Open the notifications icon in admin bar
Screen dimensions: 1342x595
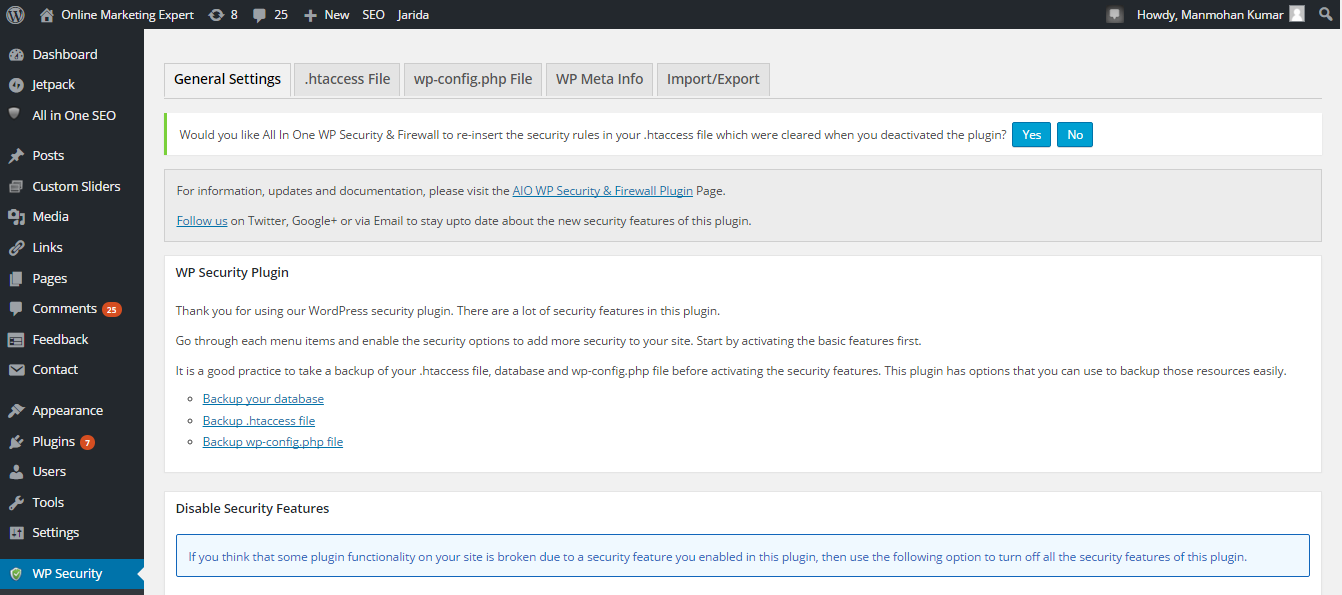1114,15
